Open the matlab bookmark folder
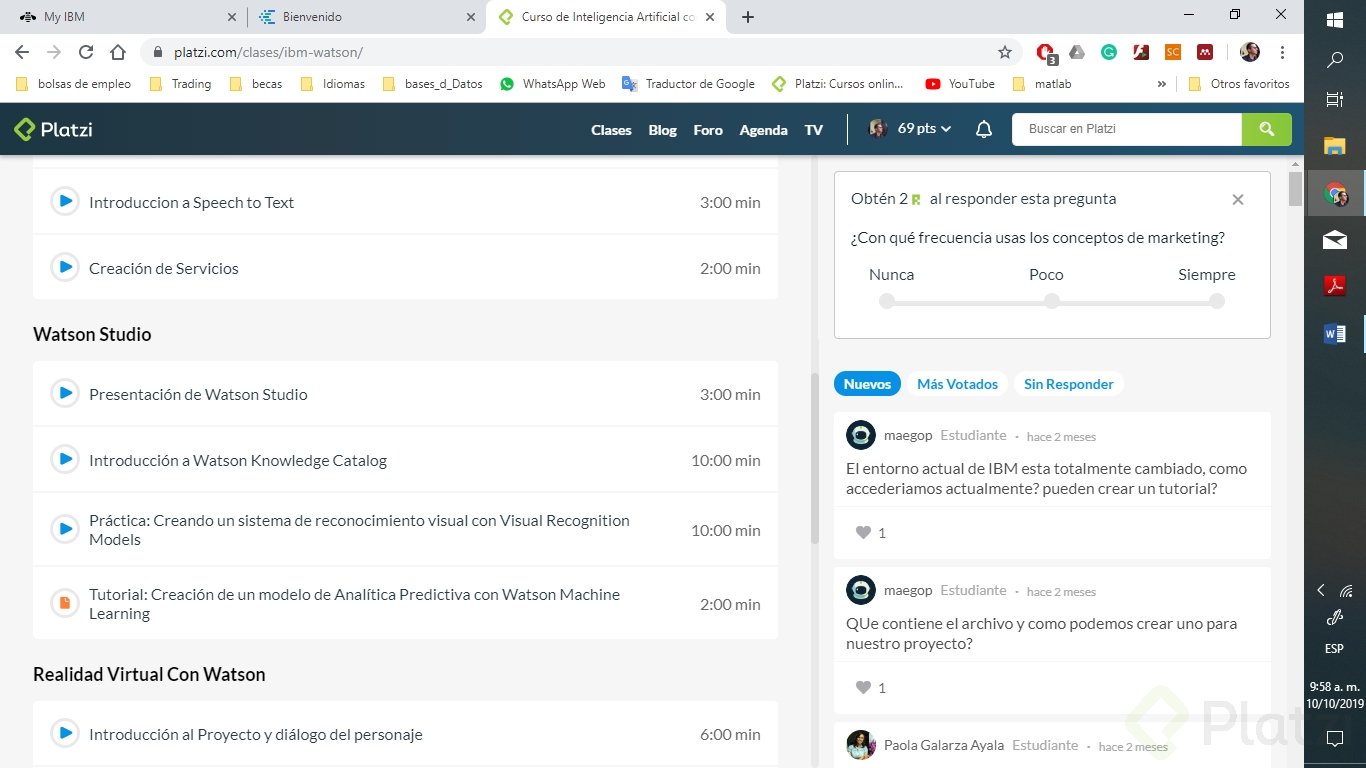This screenshot has width=1366, height=768. click(x=1043, y=84)
